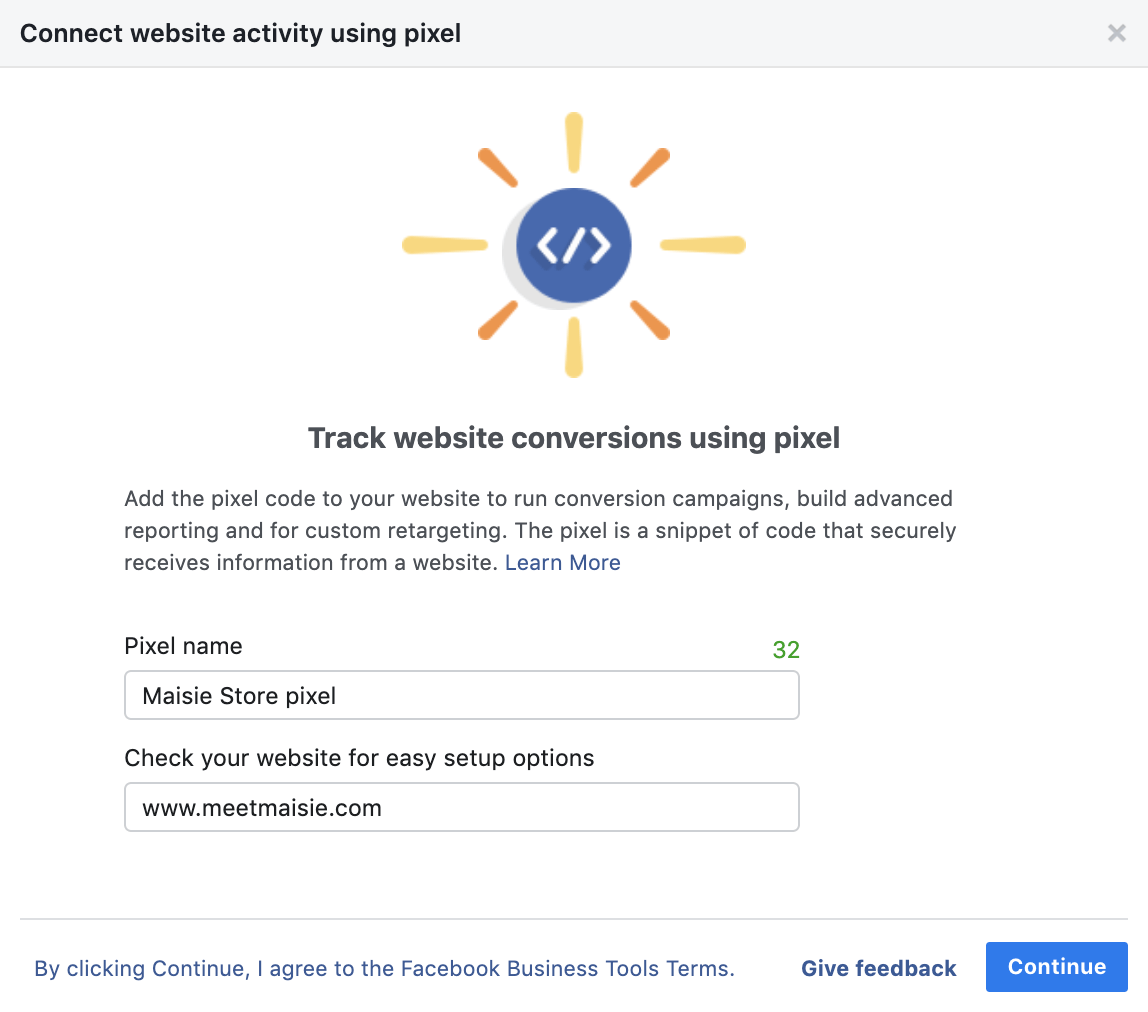Focus the Pixel name text field

tap(461, 695)
